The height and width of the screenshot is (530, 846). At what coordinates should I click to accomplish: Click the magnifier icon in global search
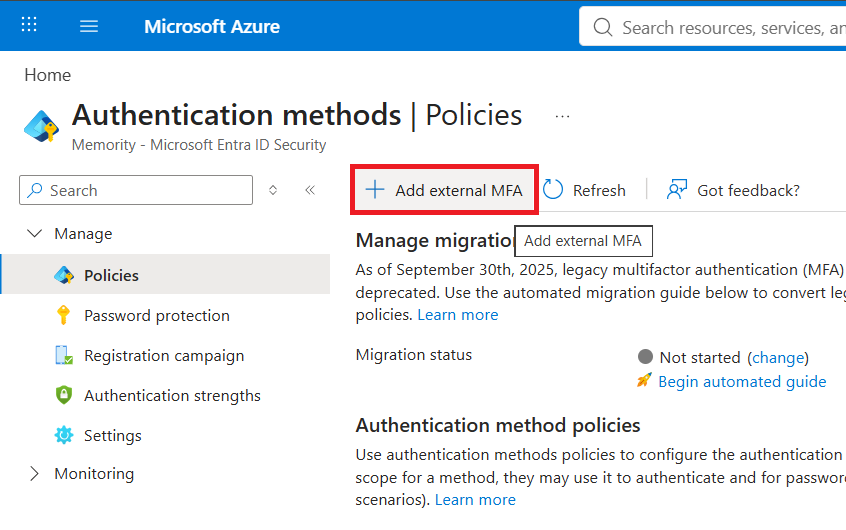click(x=603, y=27)
